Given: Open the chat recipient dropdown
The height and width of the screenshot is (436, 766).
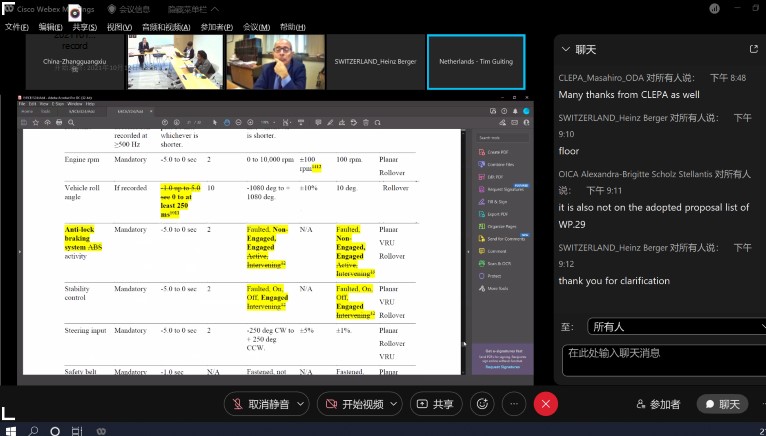Looking at the screenshot, I should (x=676, y=326).
